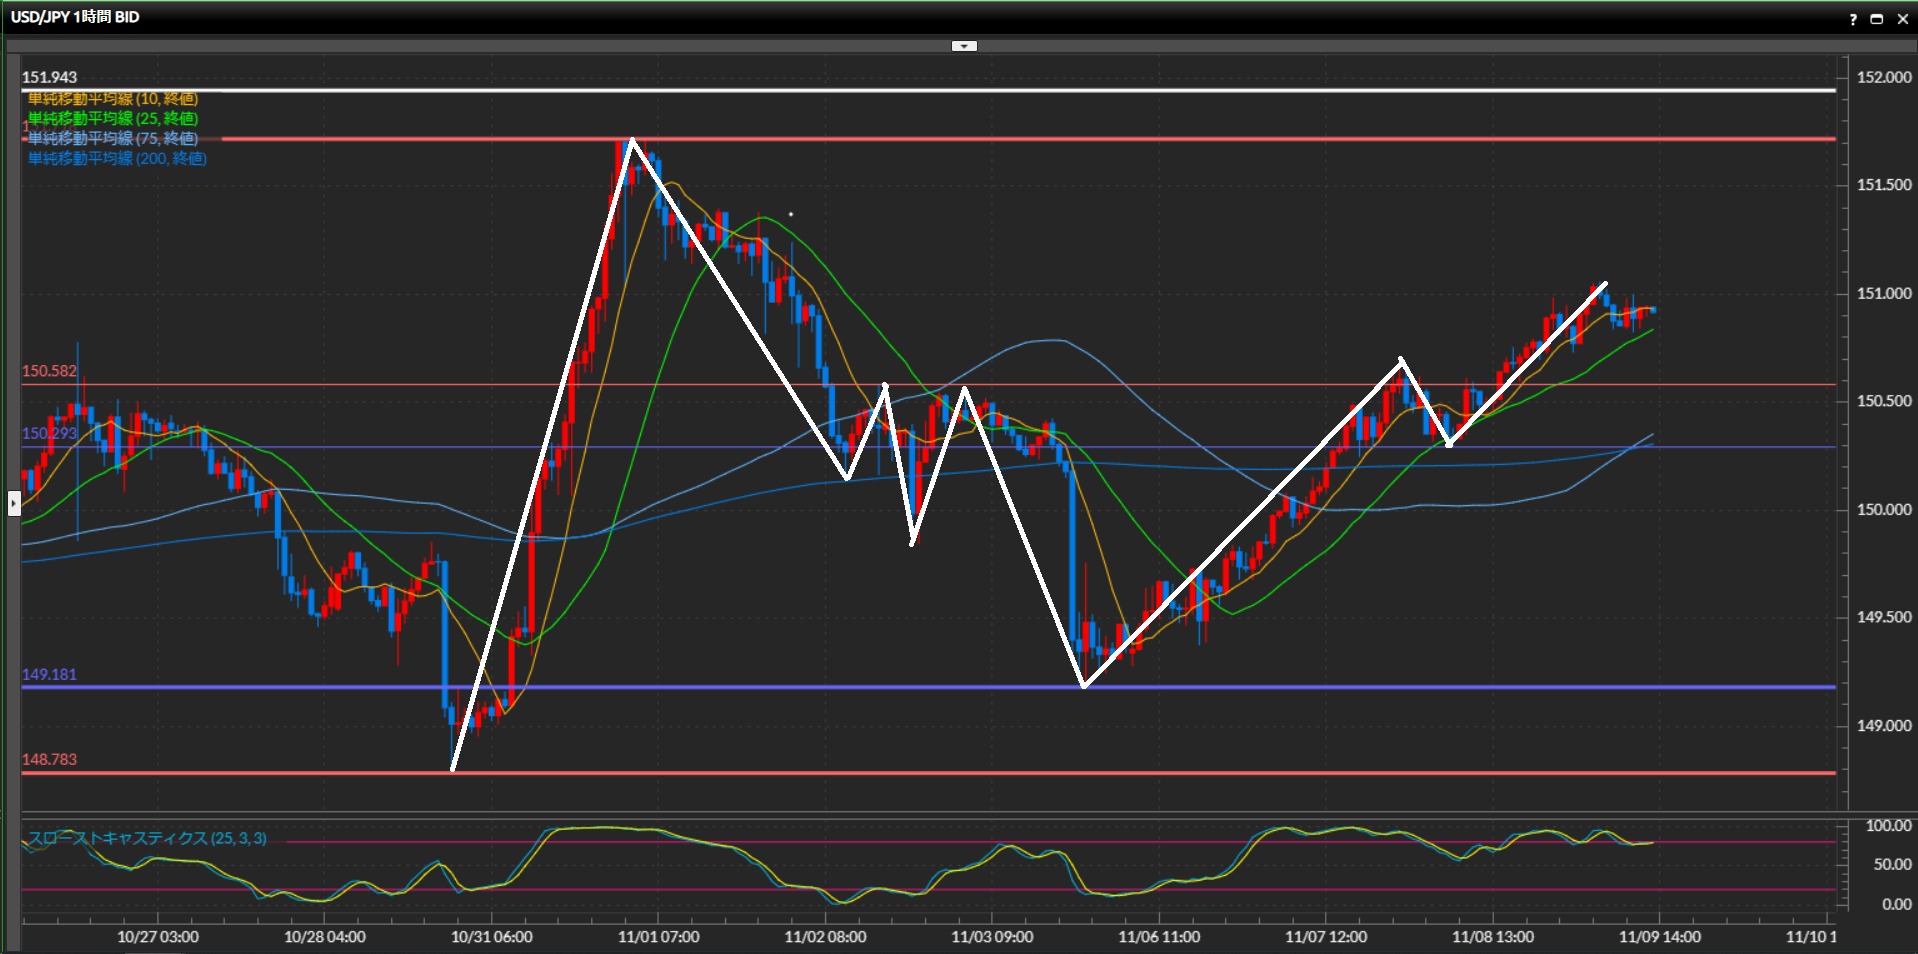Screen dimensions: 1918x954
Task: Select the purple 150.293 price line label
Action: tap(50, 434)
